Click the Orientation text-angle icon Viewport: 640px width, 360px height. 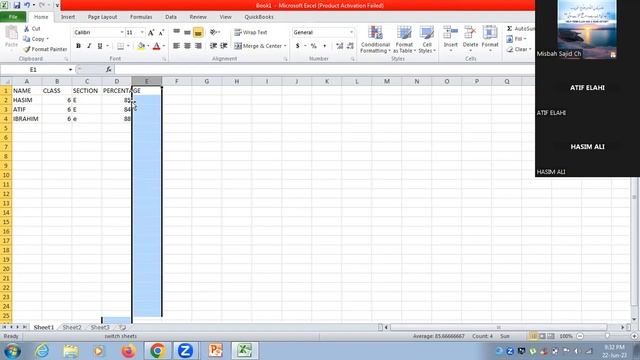tap(214, 32)
